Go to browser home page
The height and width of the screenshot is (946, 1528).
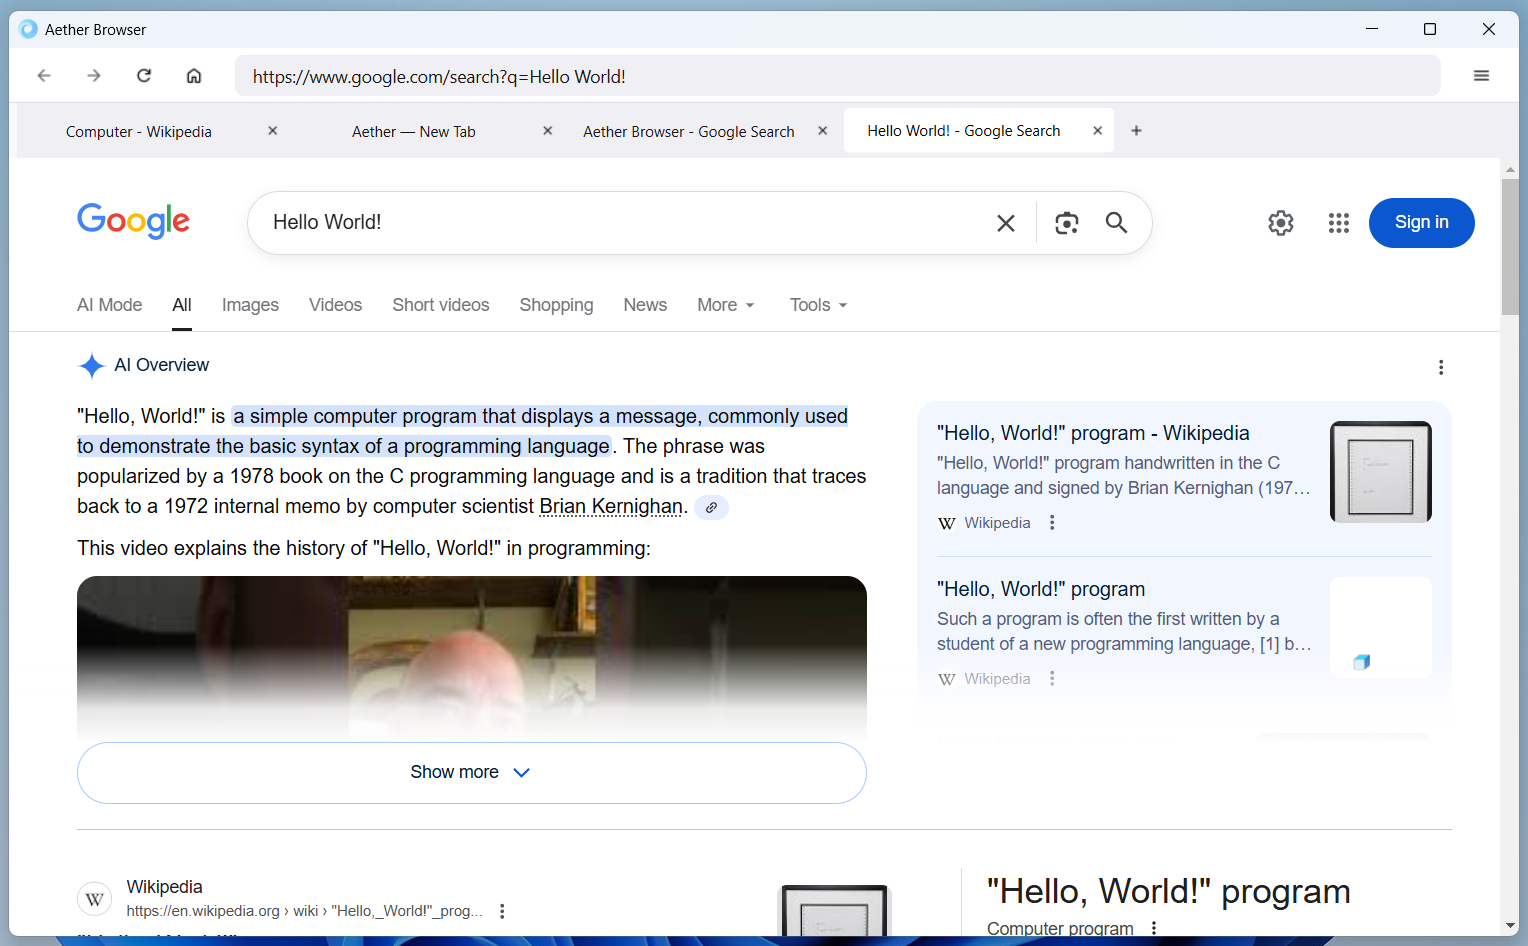[x=194, y=75]
